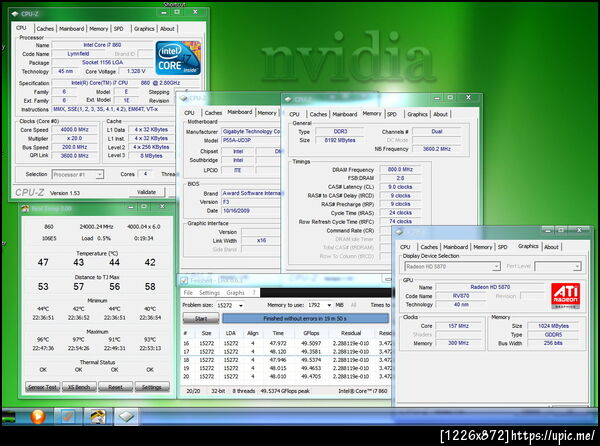
Task: Click the Core Voltage value 1.328 V
Action: tap(136, 71)
